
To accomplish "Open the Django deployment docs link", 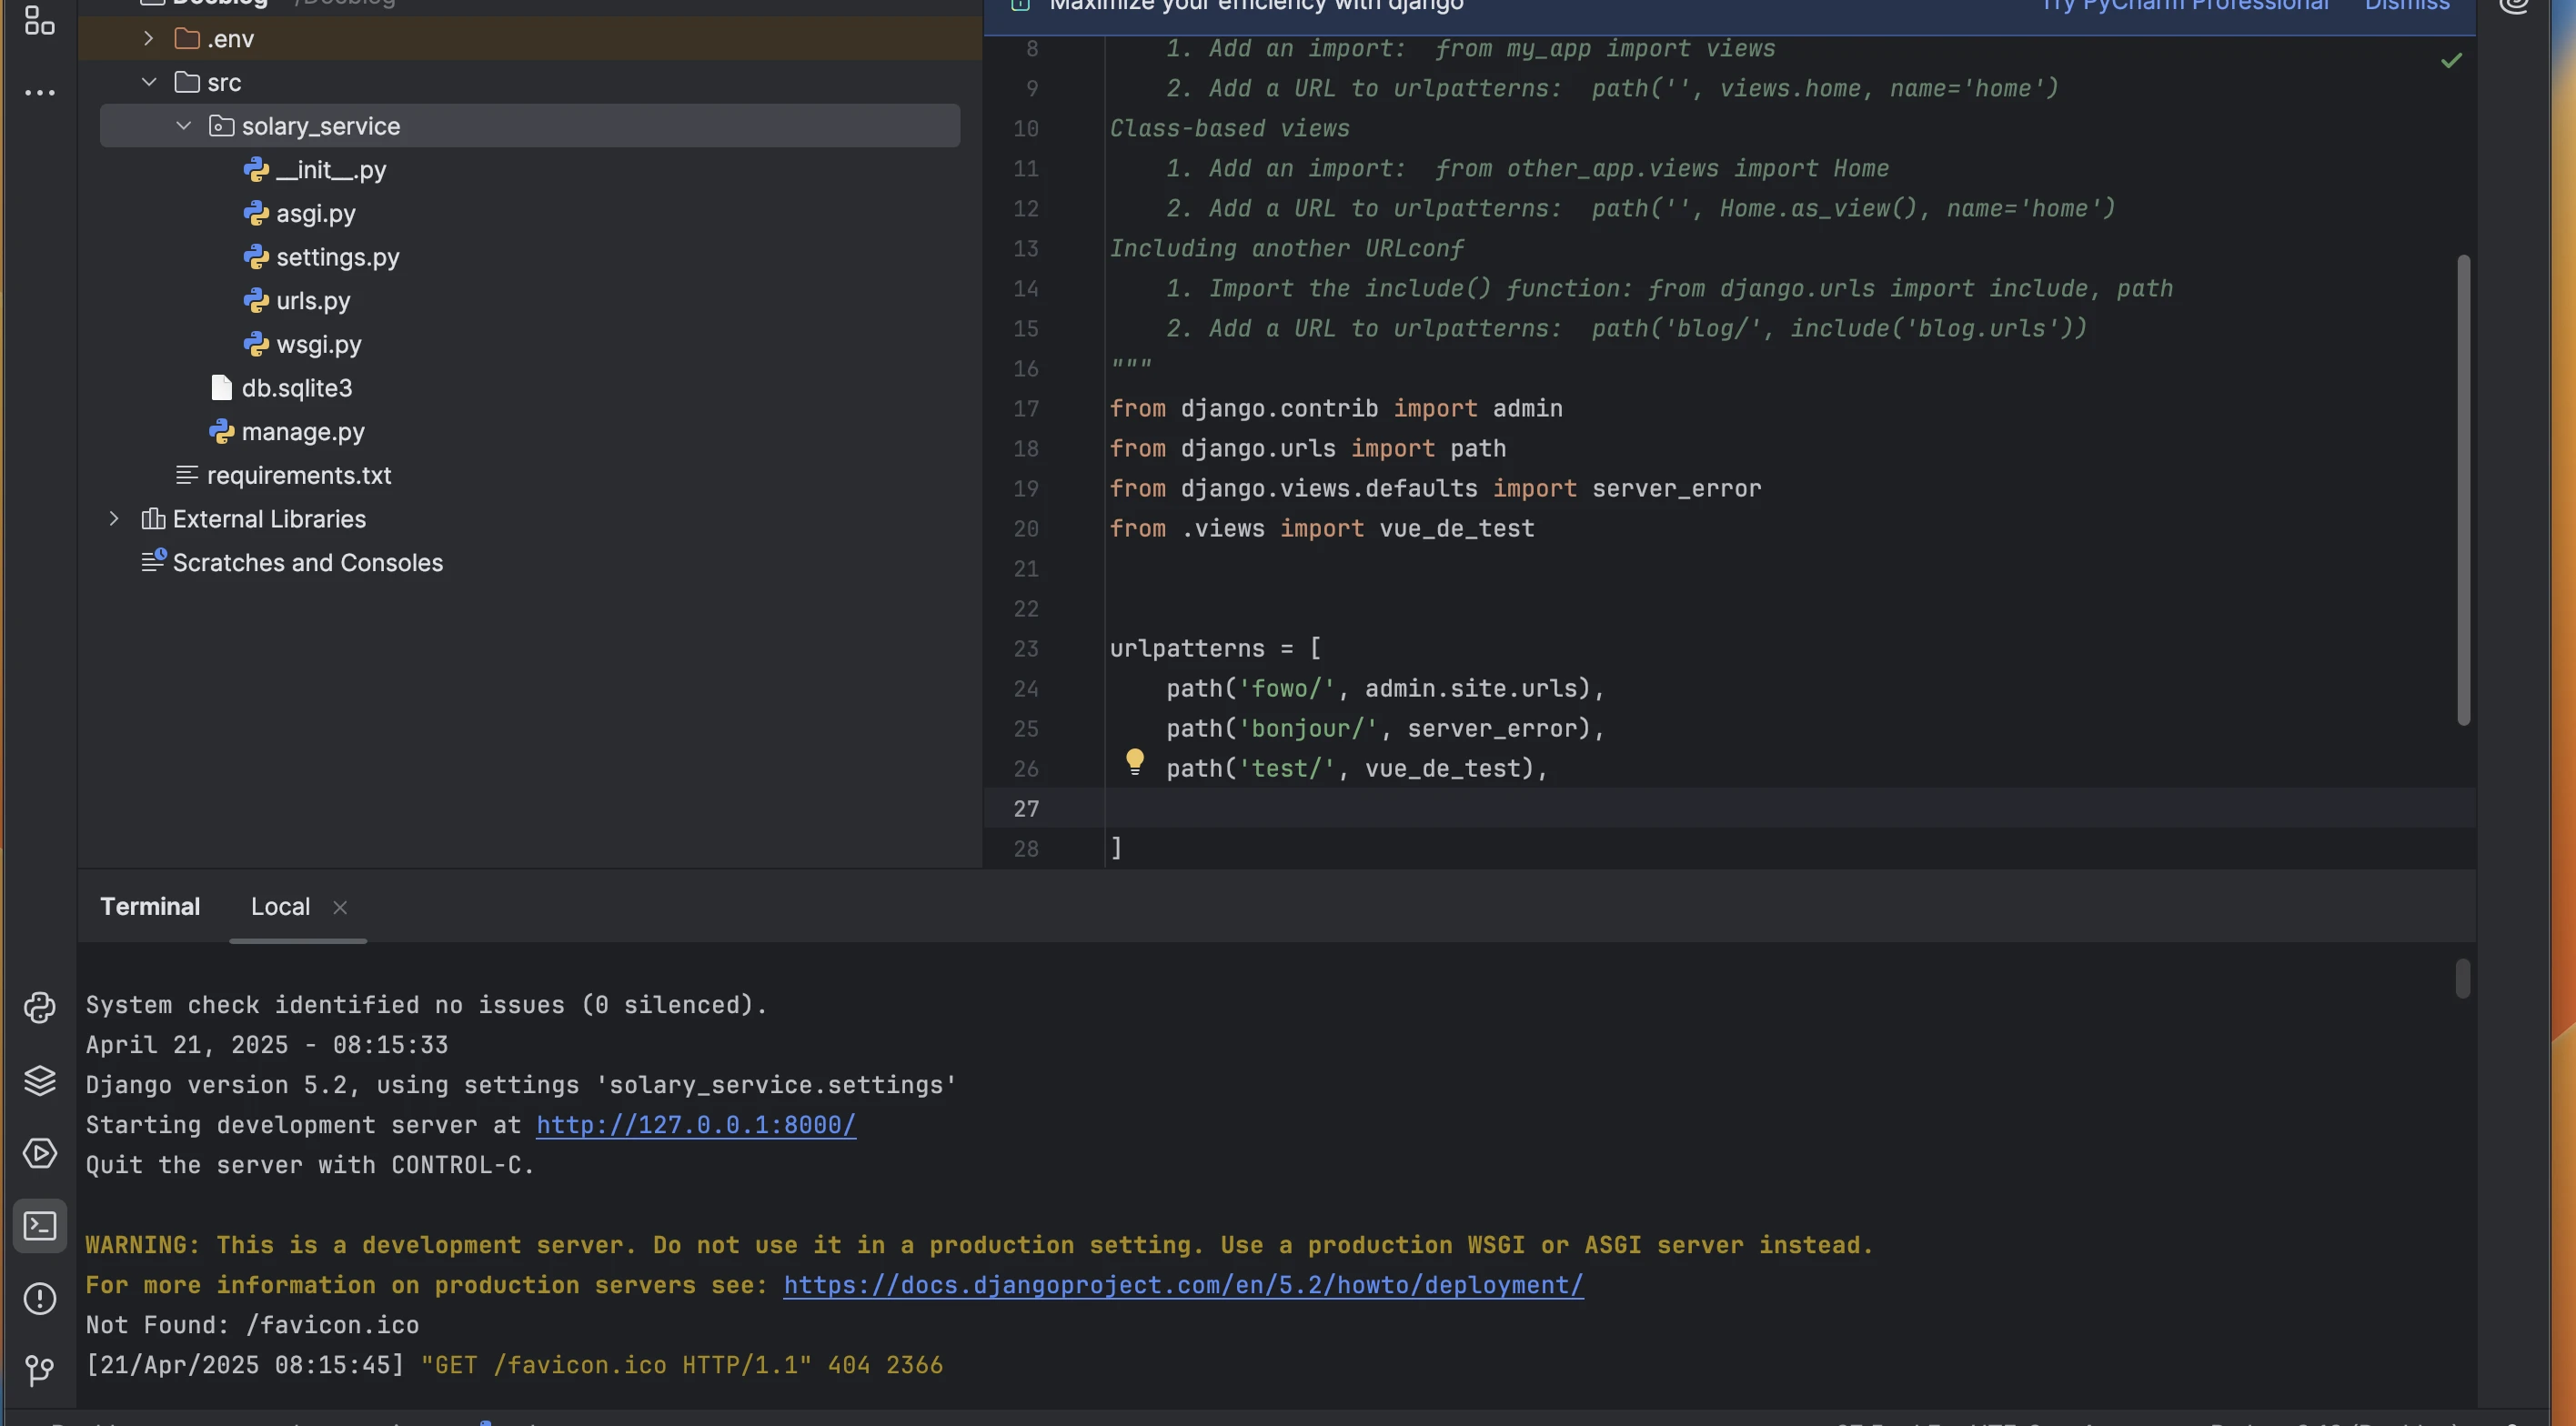I will 1183,1285.
